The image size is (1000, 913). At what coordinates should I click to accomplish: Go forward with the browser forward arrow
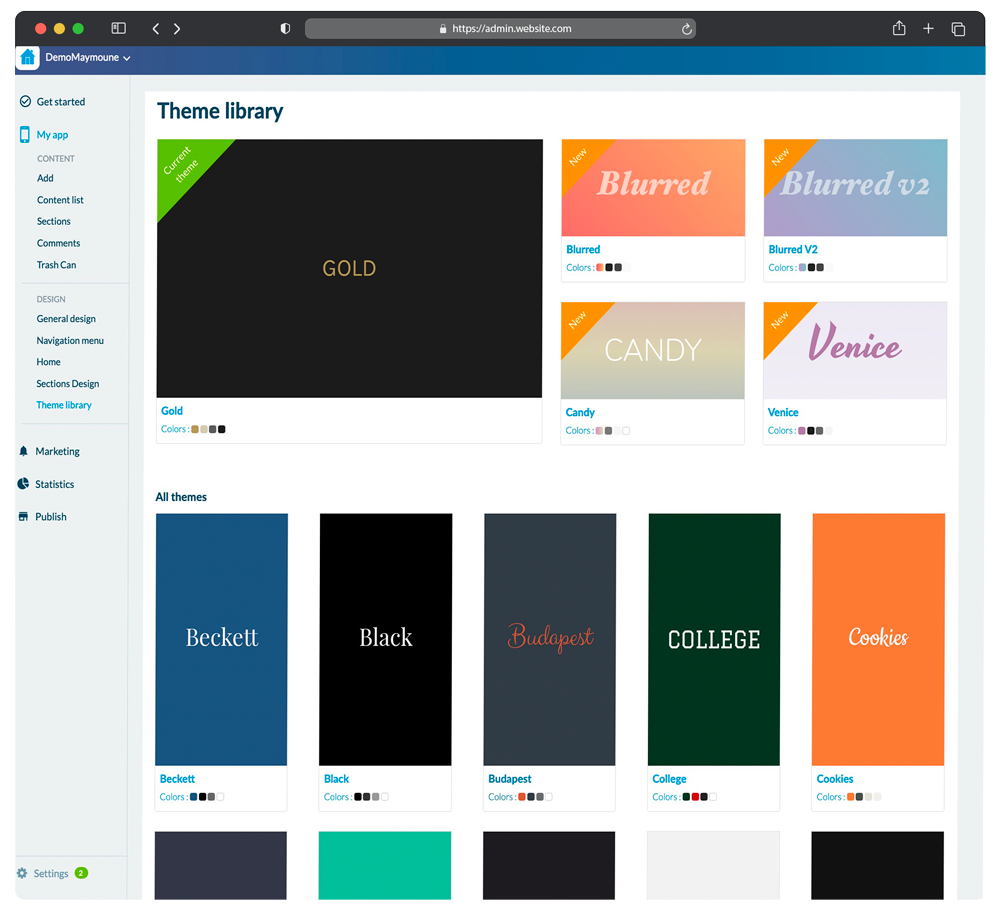tap(177, 29)
